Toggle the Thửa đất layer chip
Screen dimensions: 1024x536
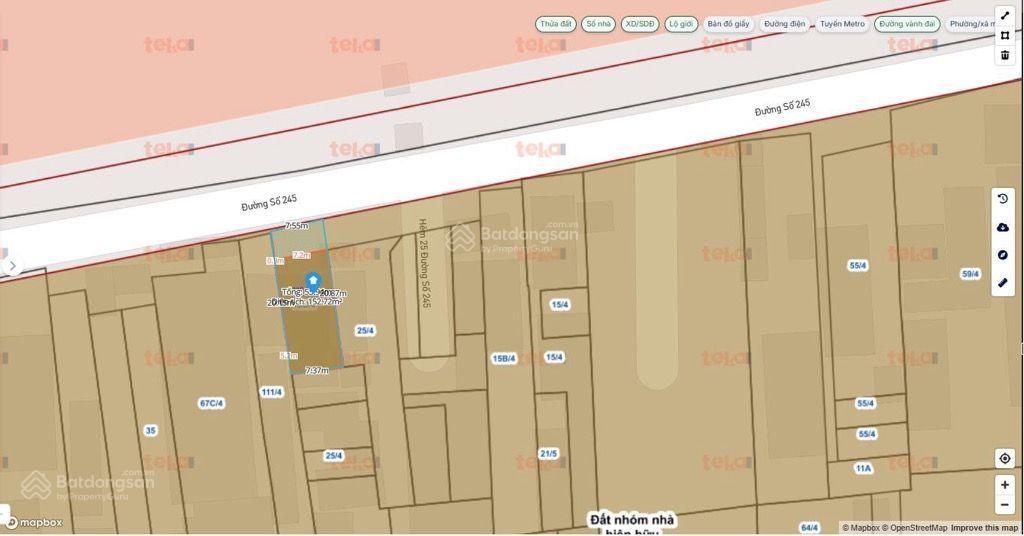click(x=555, y=24)
